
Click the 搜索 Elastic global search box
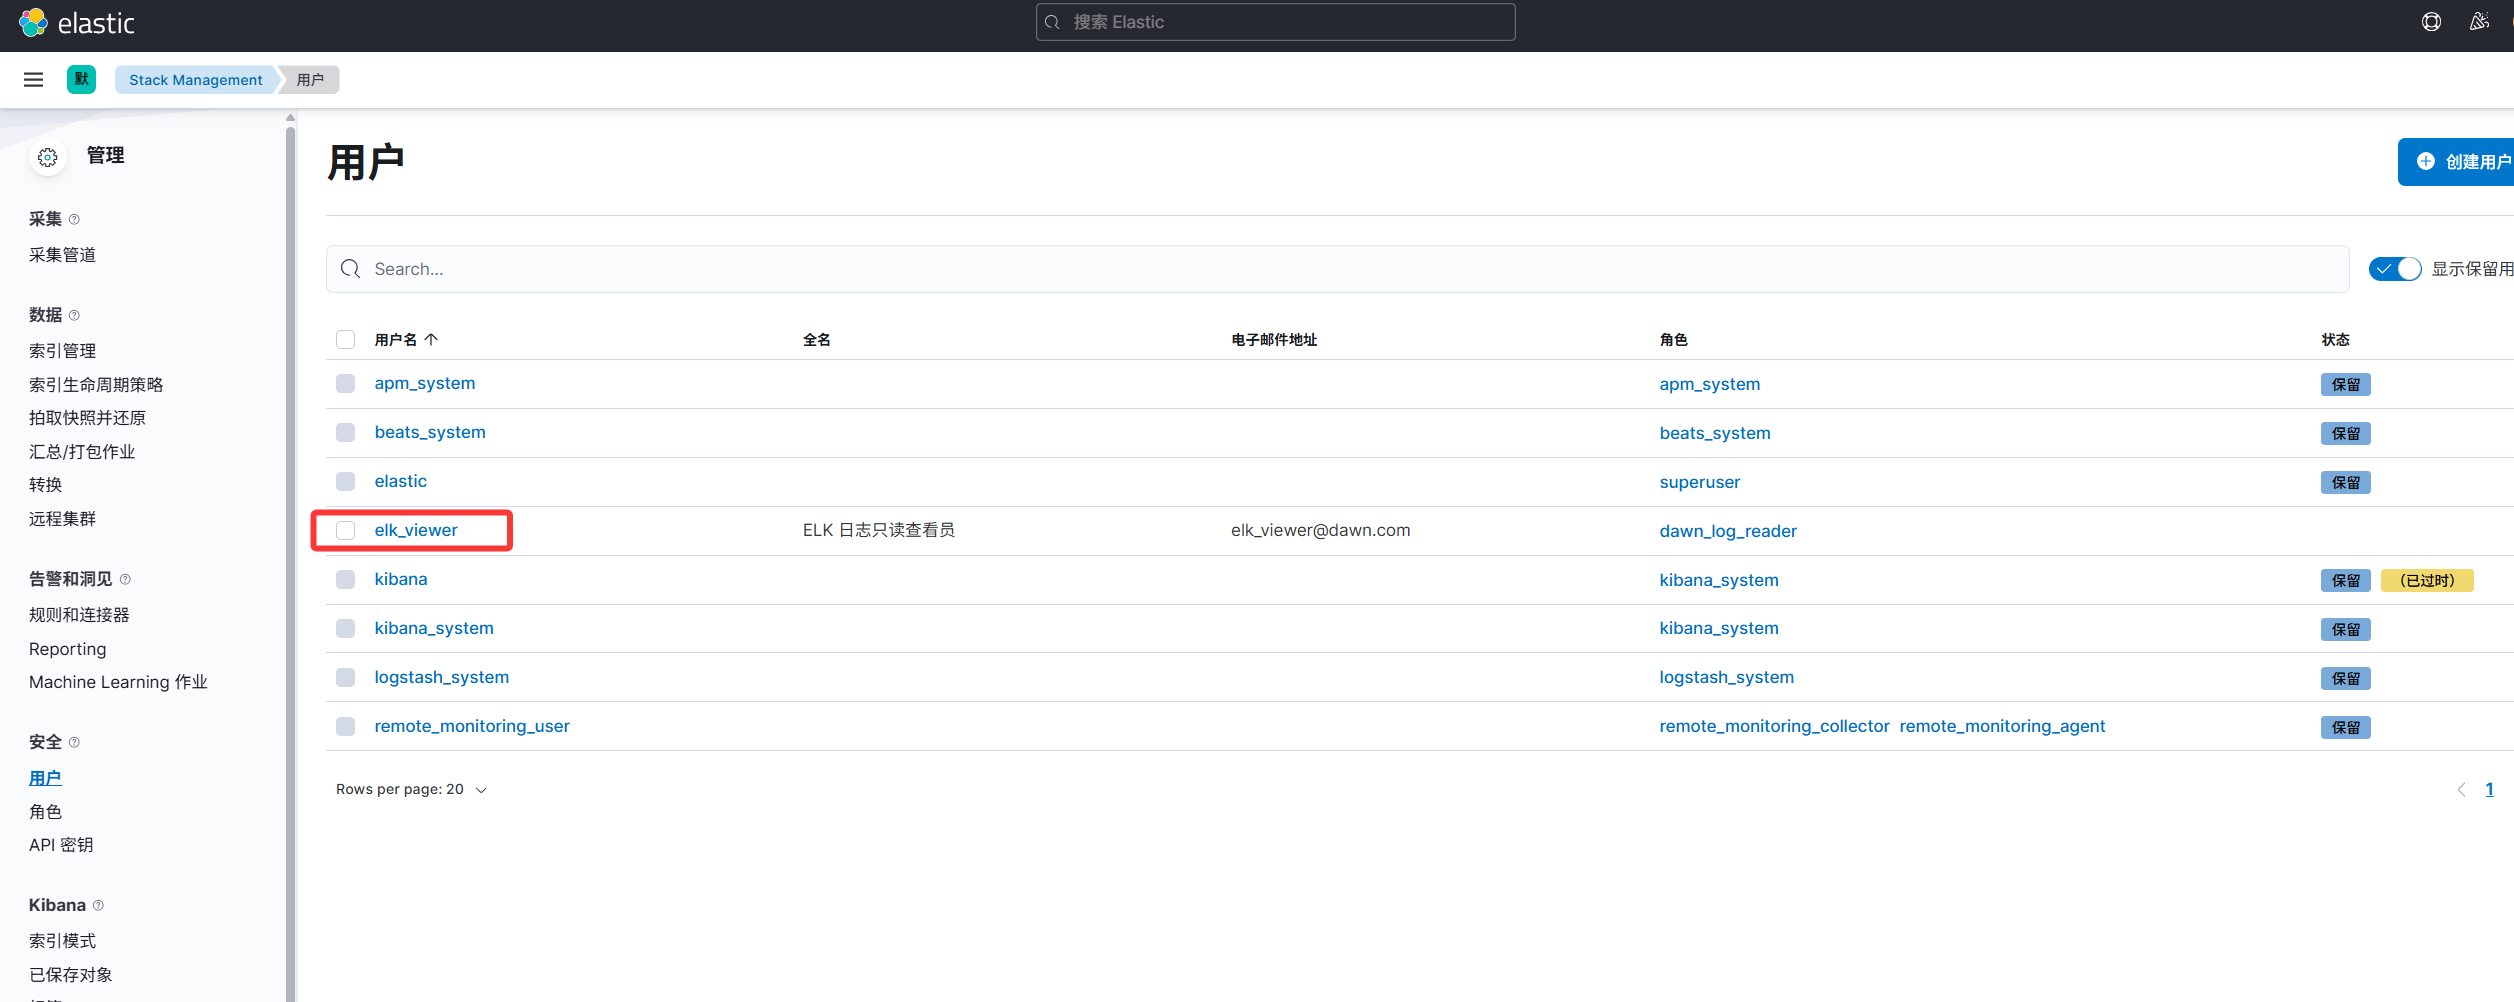pyautogui.click(x=1276, y=22)
